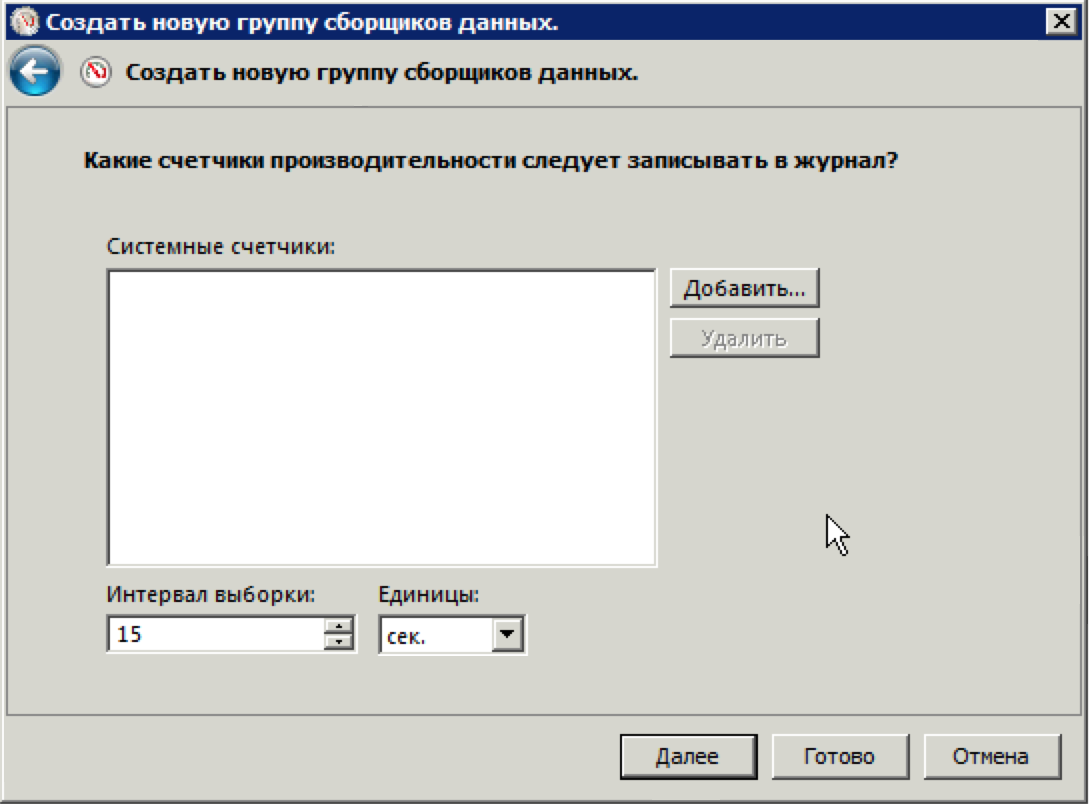Screen dimensions: 1092x804
Task: Click inside the Системные счетчики list box
Action: [x=380, y=417]
